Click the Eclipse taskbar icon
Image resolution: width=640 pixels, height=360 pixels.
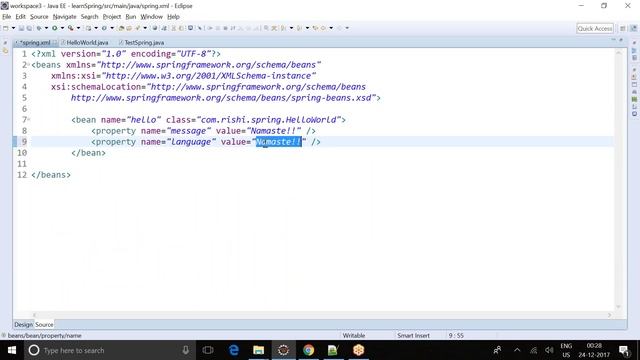pos(283,350)
